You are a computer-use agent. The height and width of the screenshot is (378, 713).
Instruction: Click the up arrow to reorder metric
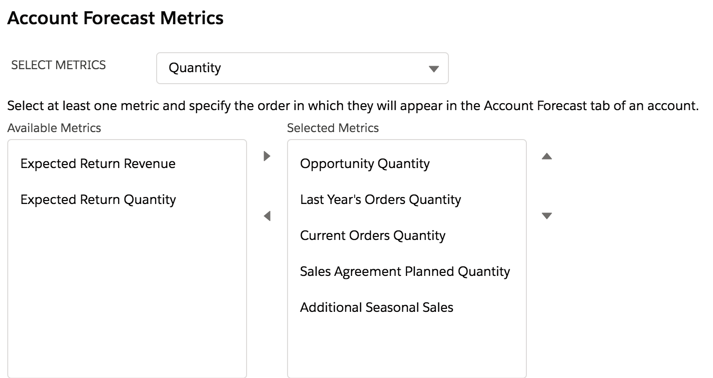[x=547, y=156]
